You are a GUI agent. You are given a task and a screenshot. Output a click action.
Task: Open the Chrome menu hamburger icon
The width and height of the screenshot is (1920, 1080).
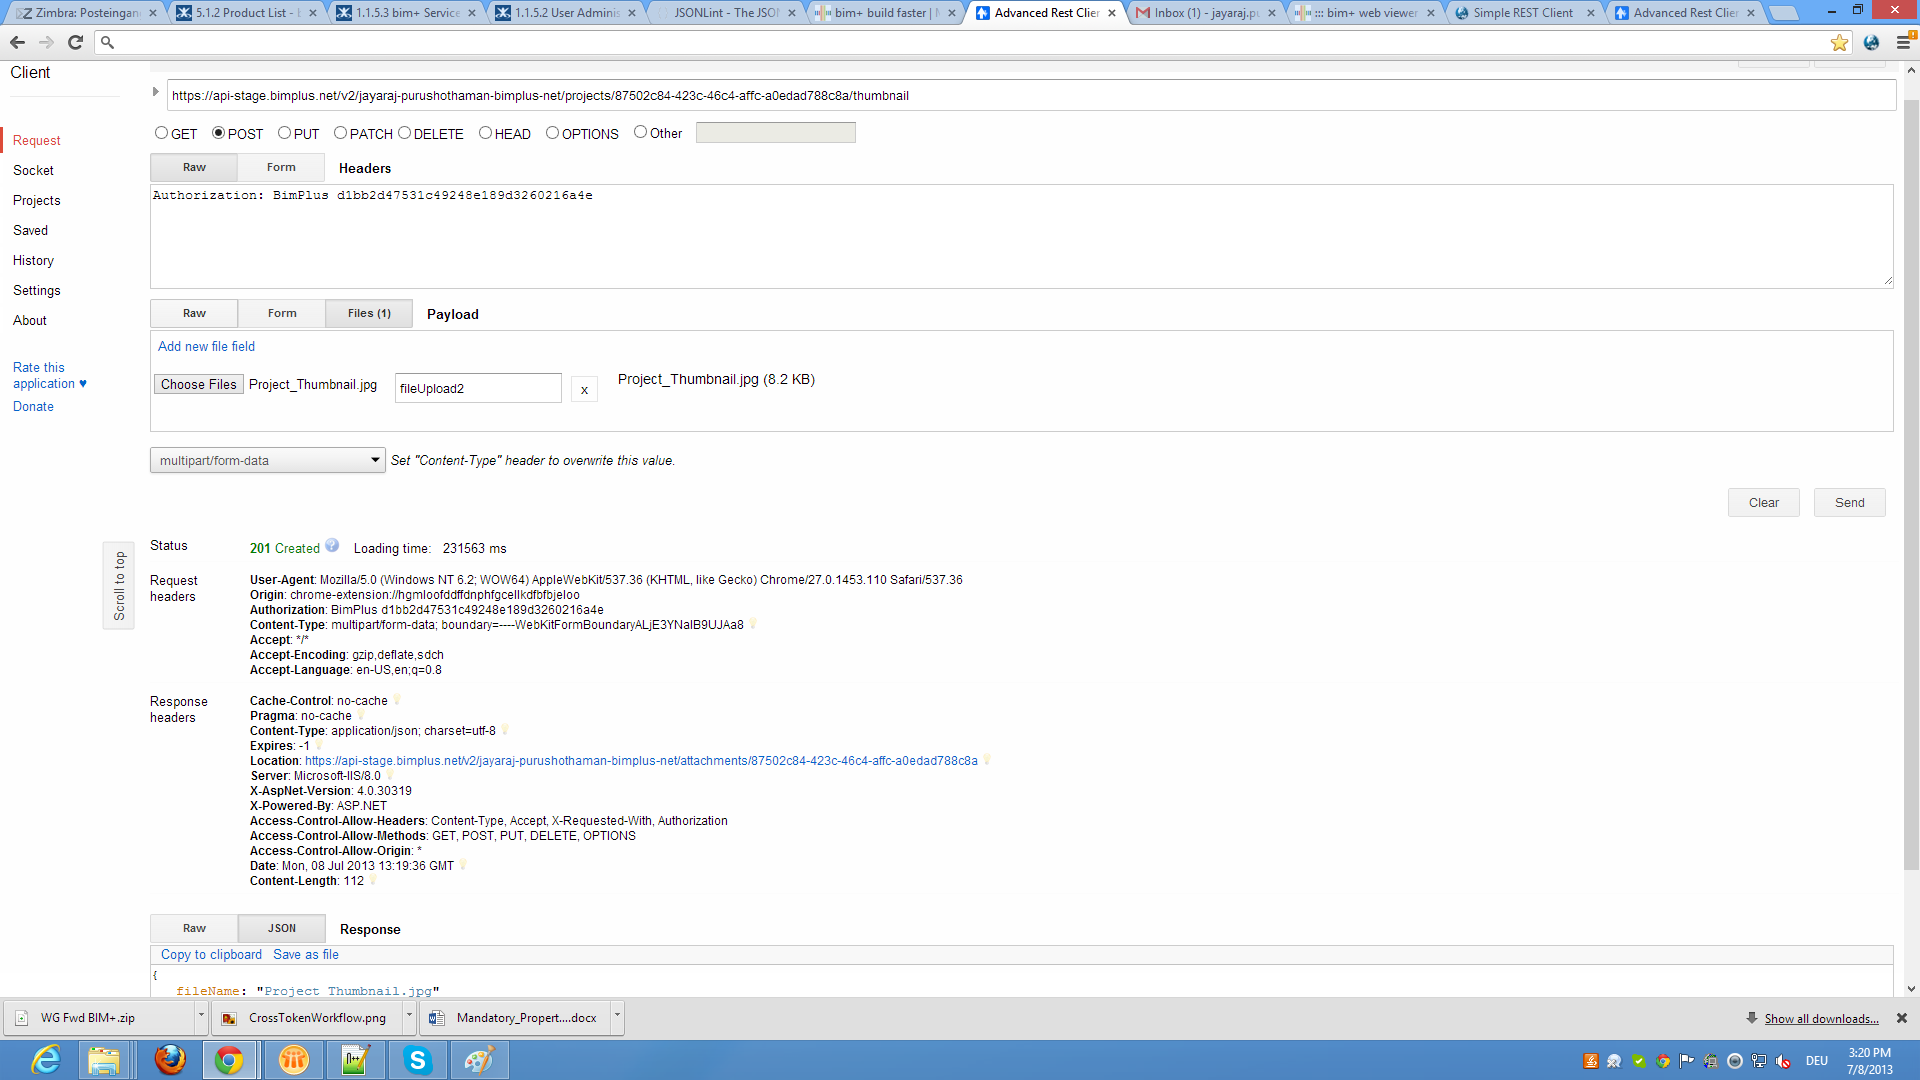(1904, 42)
